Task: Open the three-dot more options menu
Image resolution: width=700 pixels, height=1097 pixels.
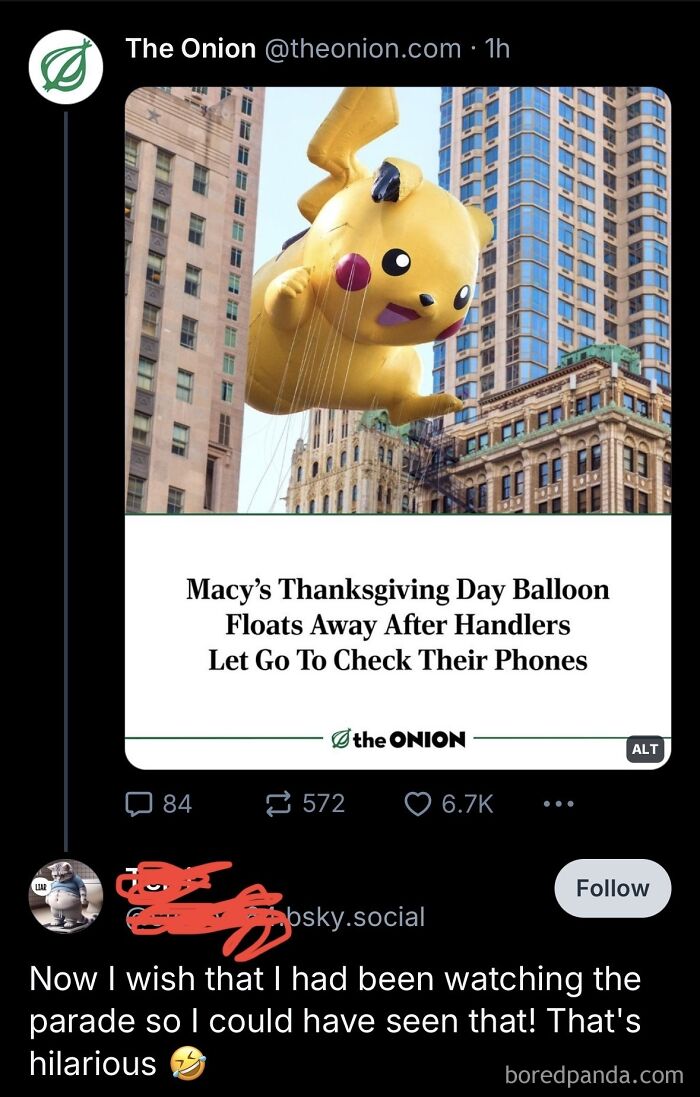Action: tap(557, 803)
